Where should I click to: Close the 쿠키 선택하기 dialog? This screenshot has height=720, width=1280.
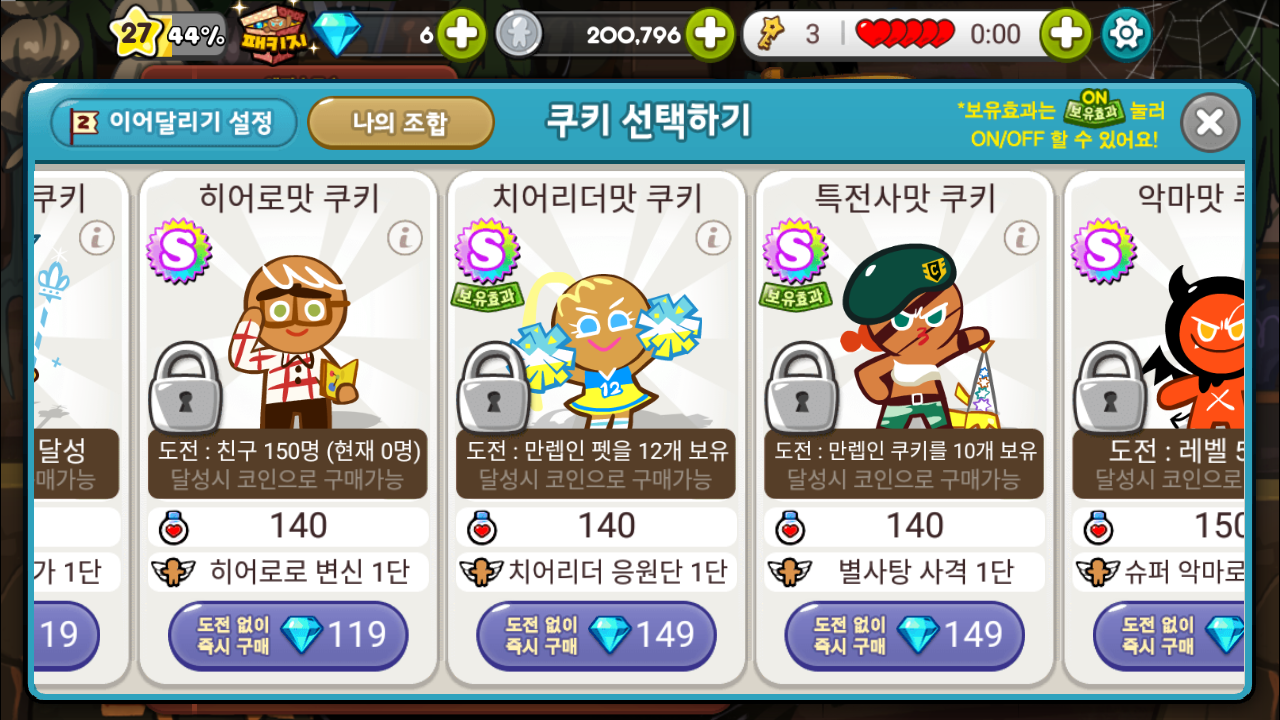point(1210,123)
